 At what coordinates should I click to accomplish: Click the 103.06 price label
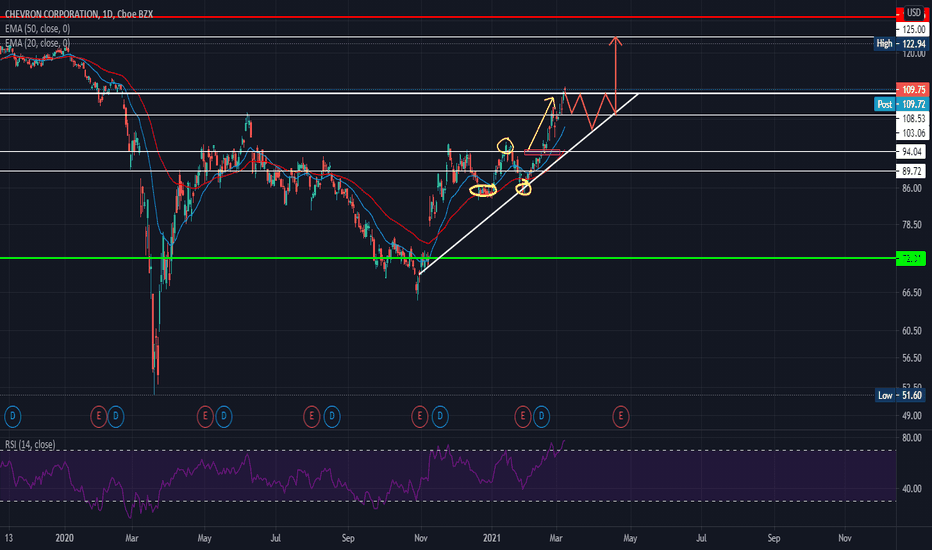click(x=912, y=133)
